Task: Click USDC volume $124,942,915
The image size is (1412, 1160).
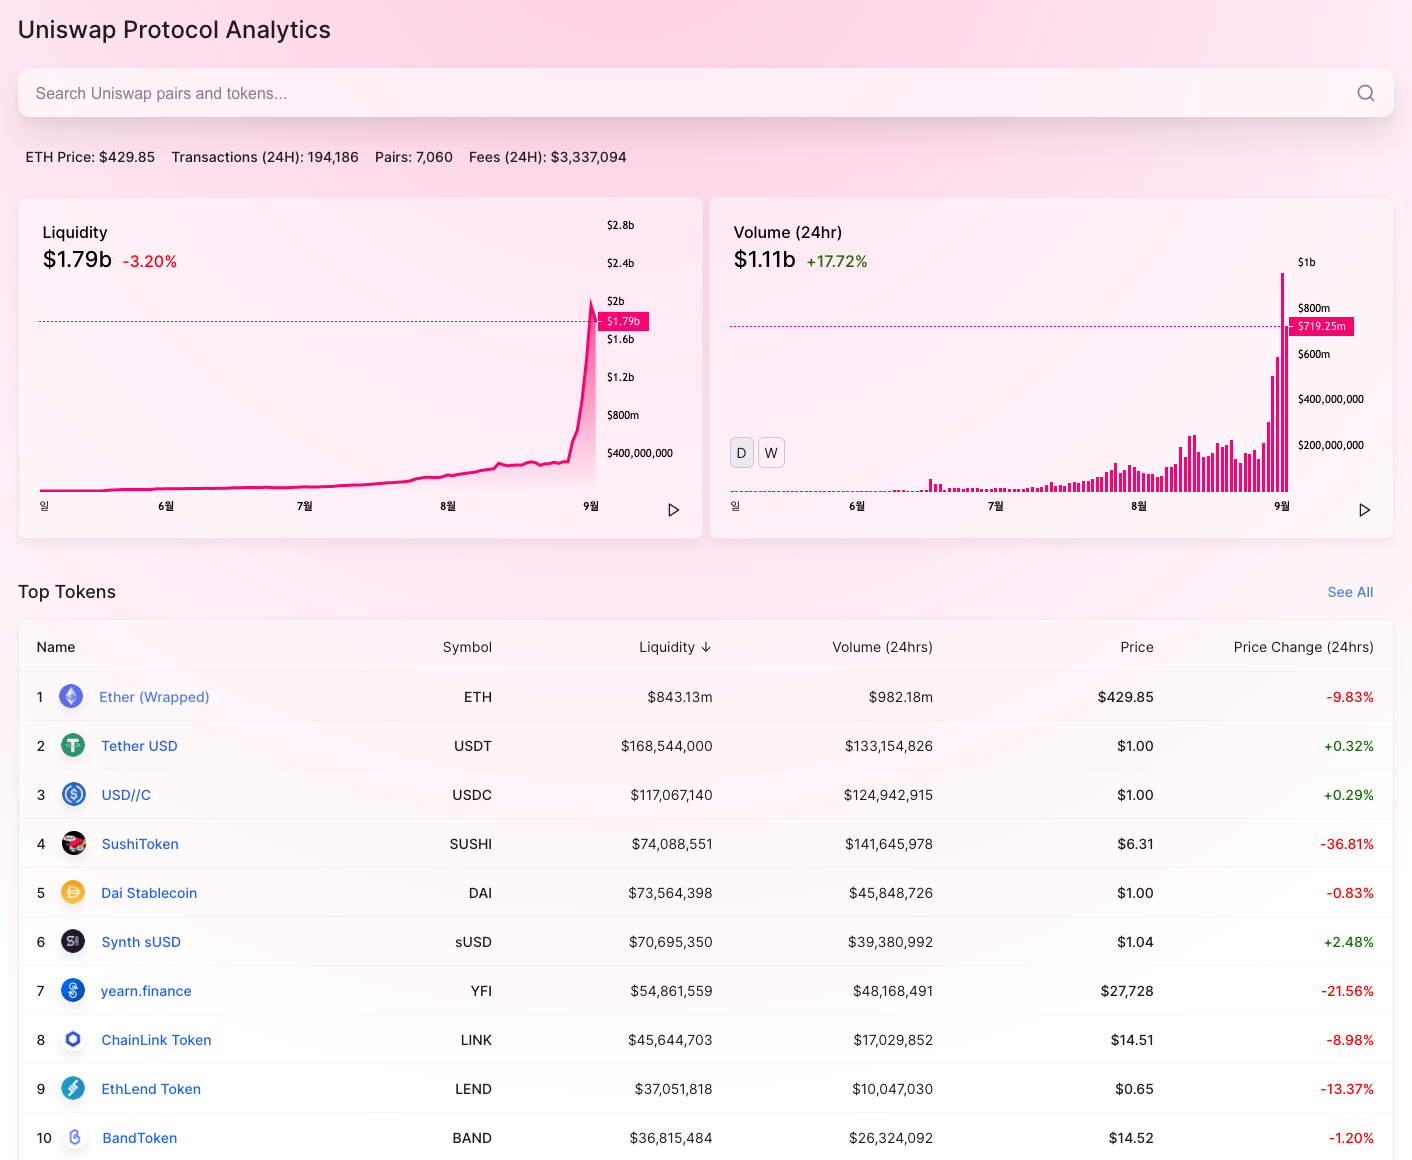Action: pyautogui.click(x=888, y=795)
